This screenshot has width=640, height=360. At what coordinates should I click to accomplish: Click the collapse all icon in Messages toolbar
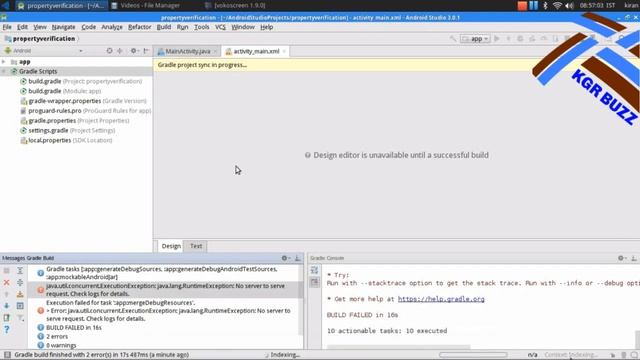tap(20, 282)
